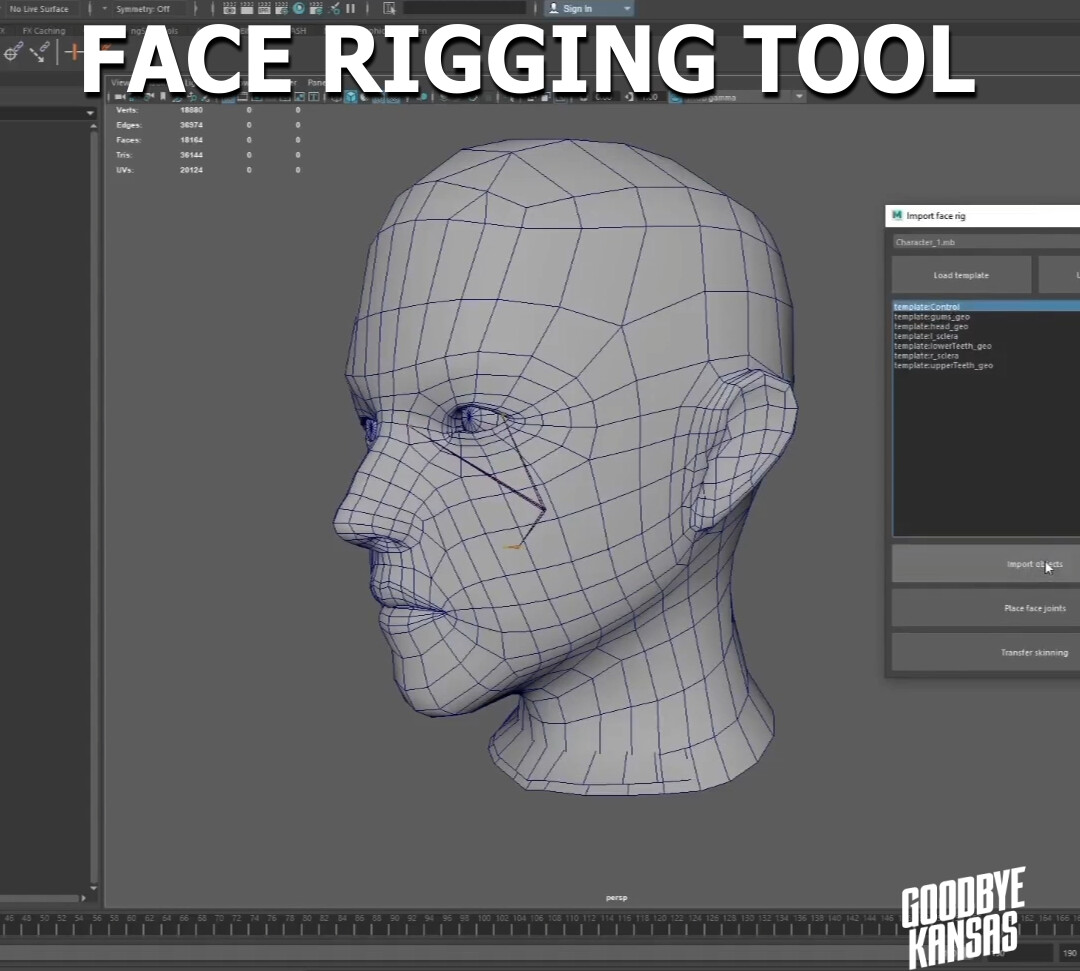This screenshot has height=971, width=1080.
Task: Toggle the isolate select icon in the viewport toolbar
Action: click(545, 97)
